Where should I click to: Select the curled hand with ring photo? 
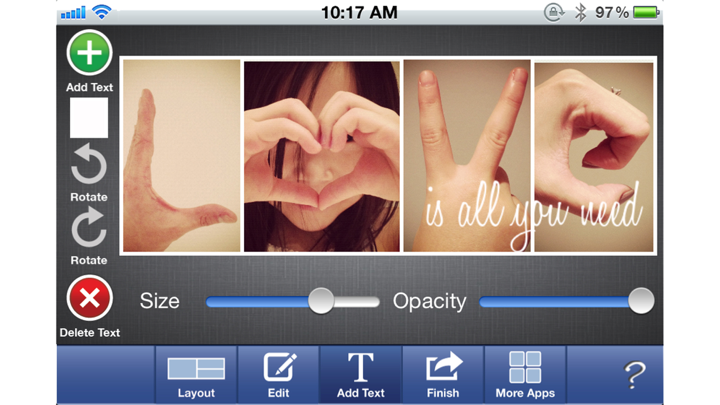594,157
